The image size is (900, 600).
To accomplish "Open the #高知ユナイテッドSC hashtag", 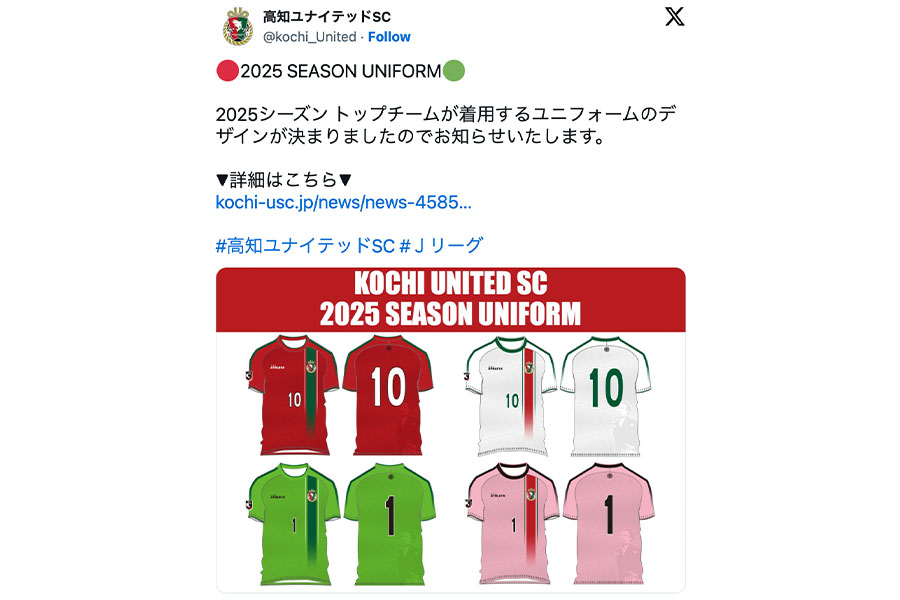I will 305,246.
